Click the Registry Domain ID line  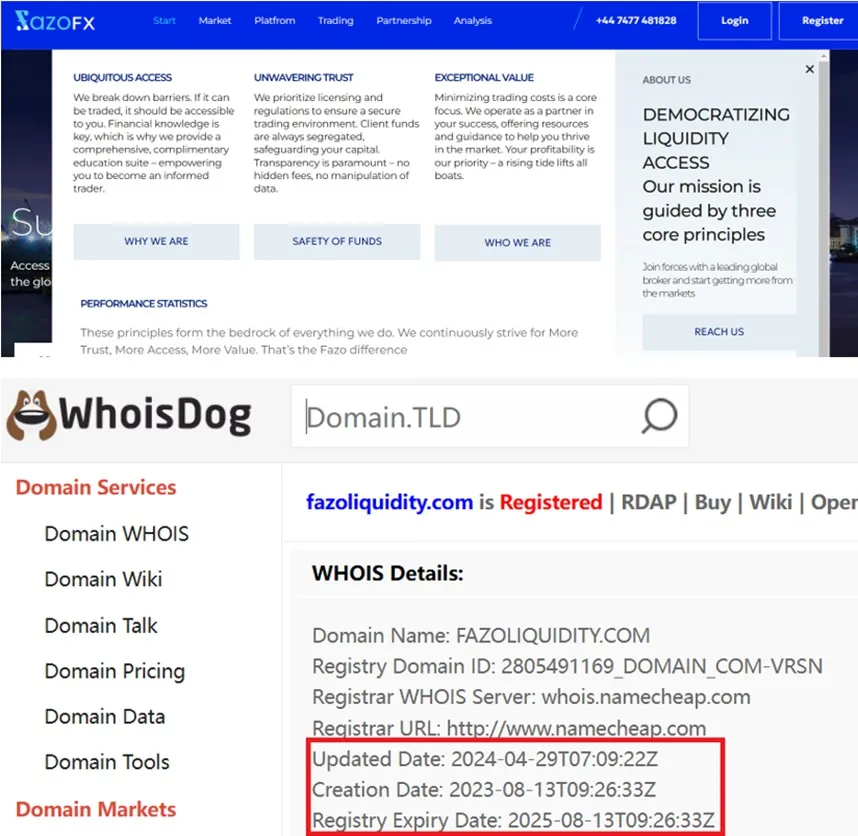click(x=567, y=666)
